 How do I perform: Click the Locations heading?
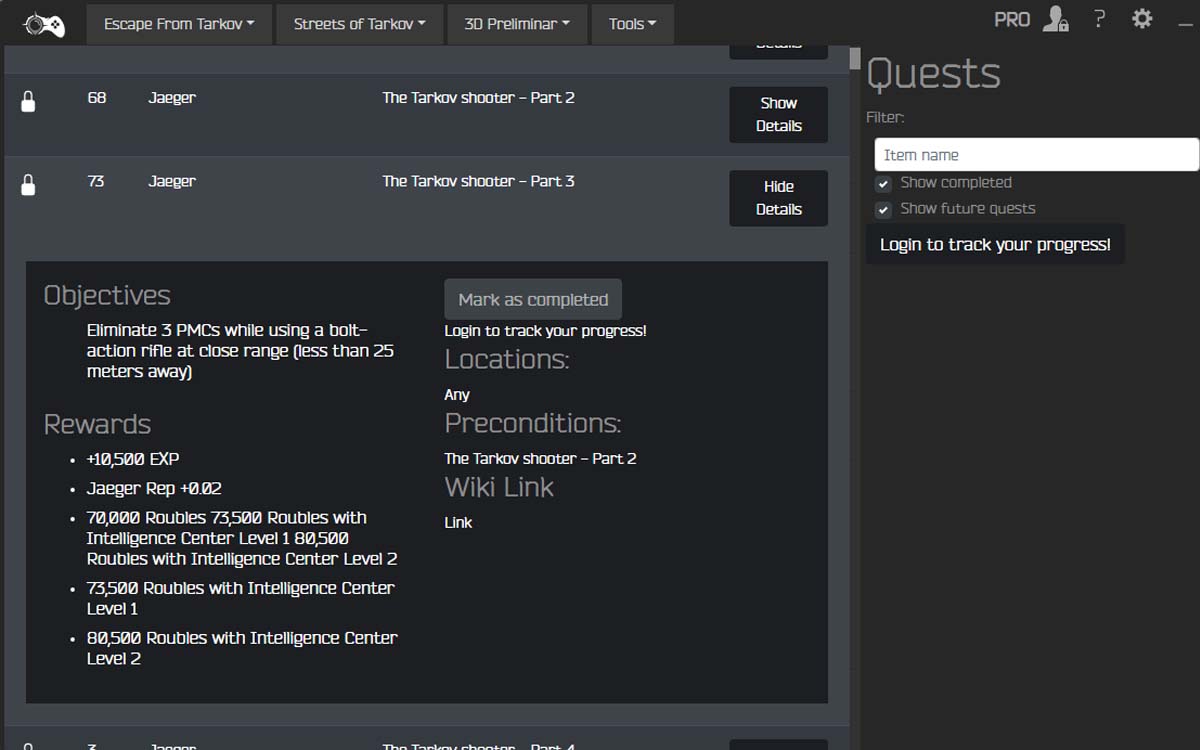tap(507, 359)
